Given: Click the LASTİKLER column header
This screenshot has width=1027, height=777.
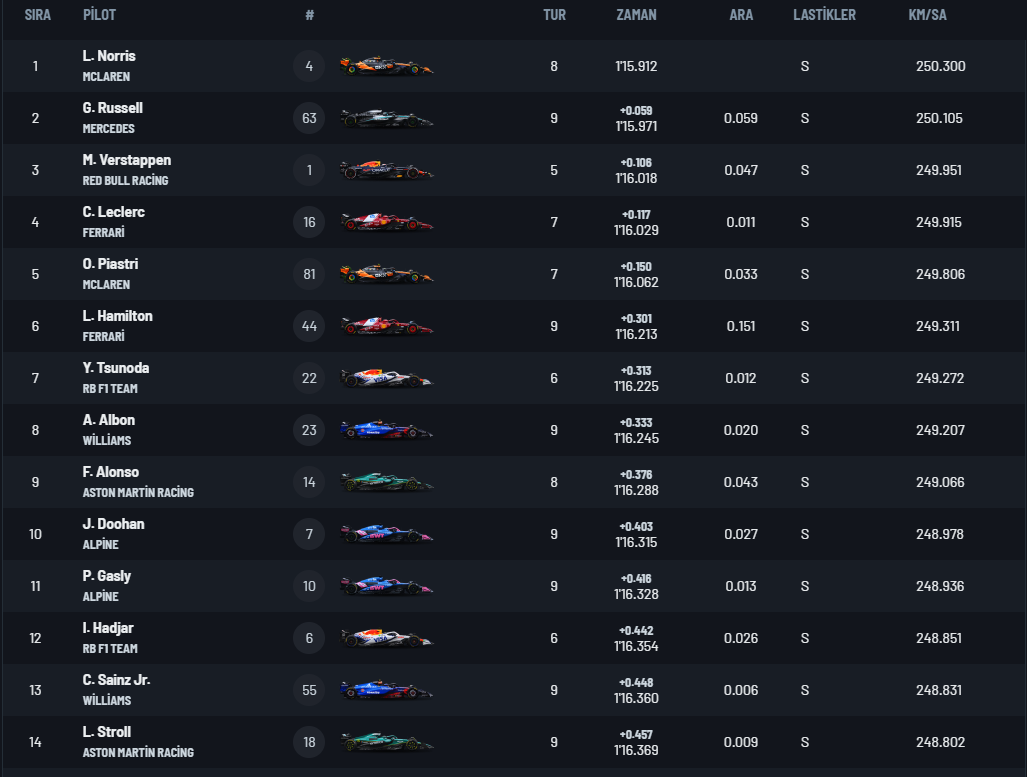Looking at the screenshot, I should [824, 15].
